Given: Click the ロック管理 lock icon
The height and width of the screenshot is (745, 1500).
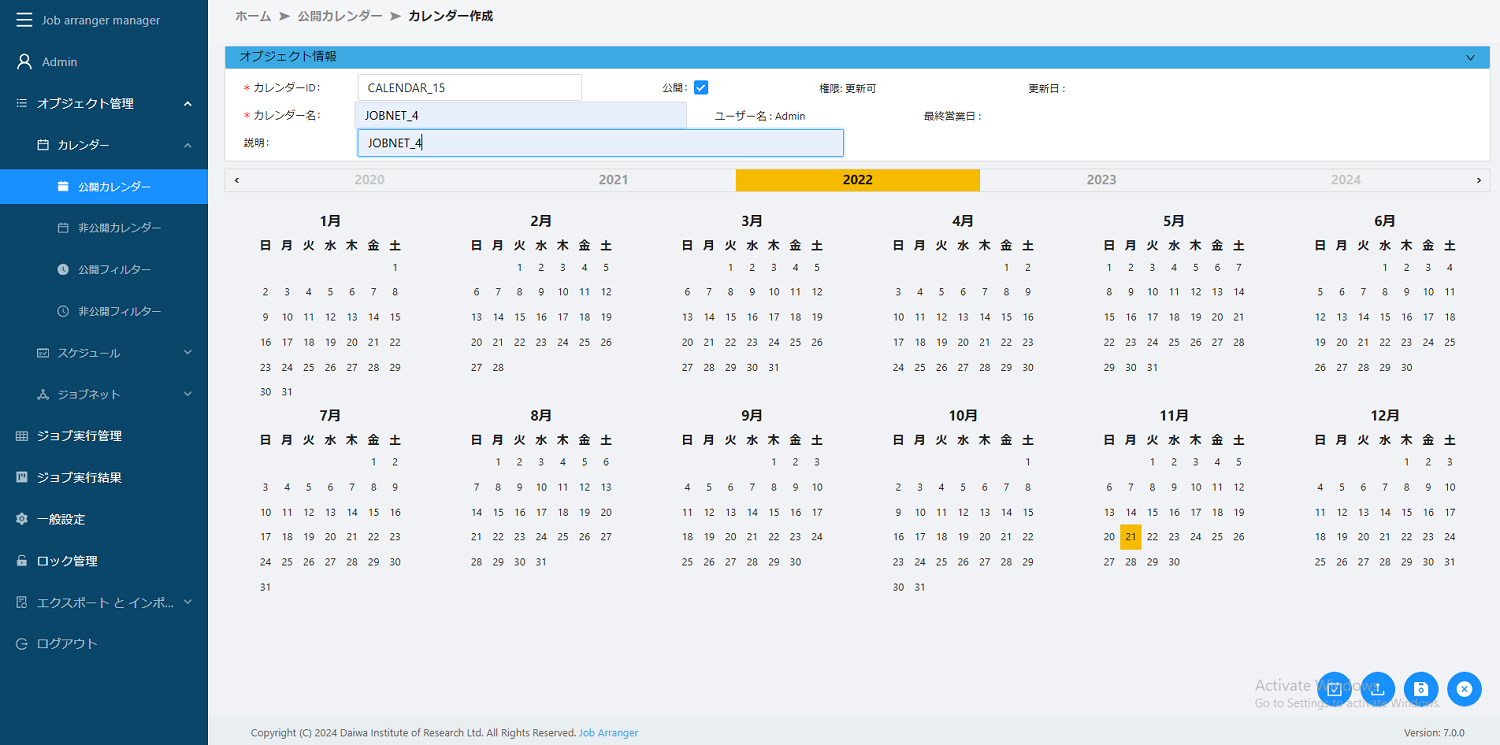Looking at the screenshot, I should tap(22, 561).
